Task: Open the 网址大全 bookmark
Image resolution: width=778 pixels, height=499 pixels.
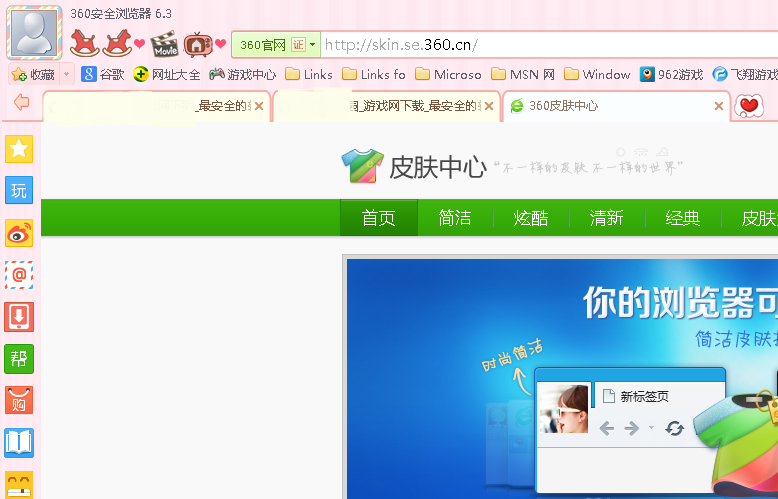Action: point(166,74)
